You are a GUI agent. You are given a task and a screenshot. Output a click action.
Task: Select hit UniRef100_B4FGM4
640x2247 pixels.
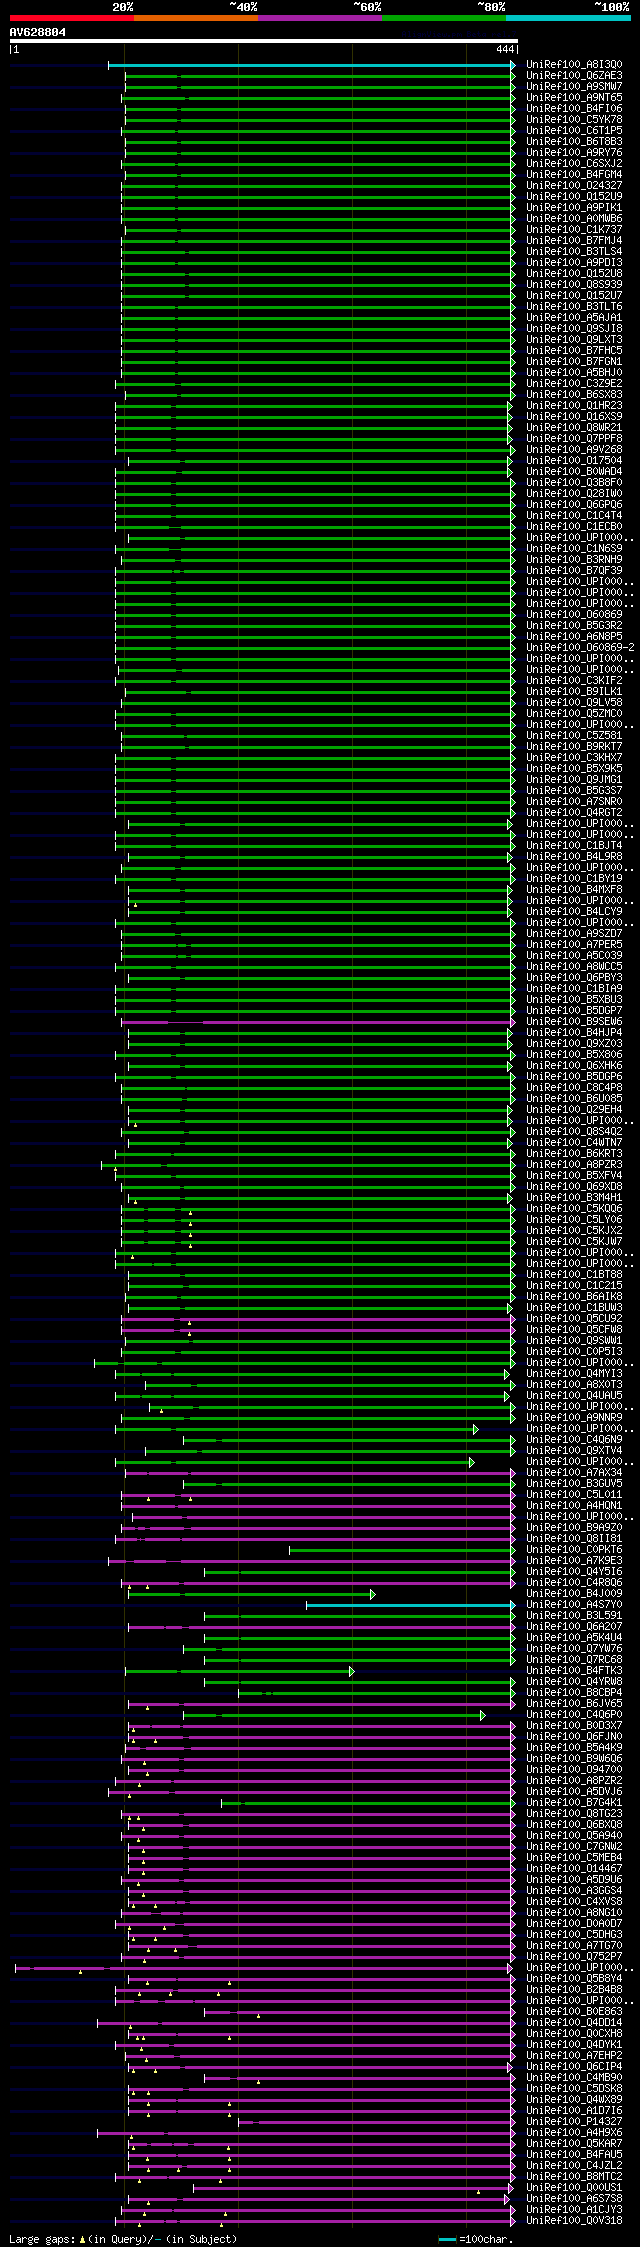pos(574,175)
